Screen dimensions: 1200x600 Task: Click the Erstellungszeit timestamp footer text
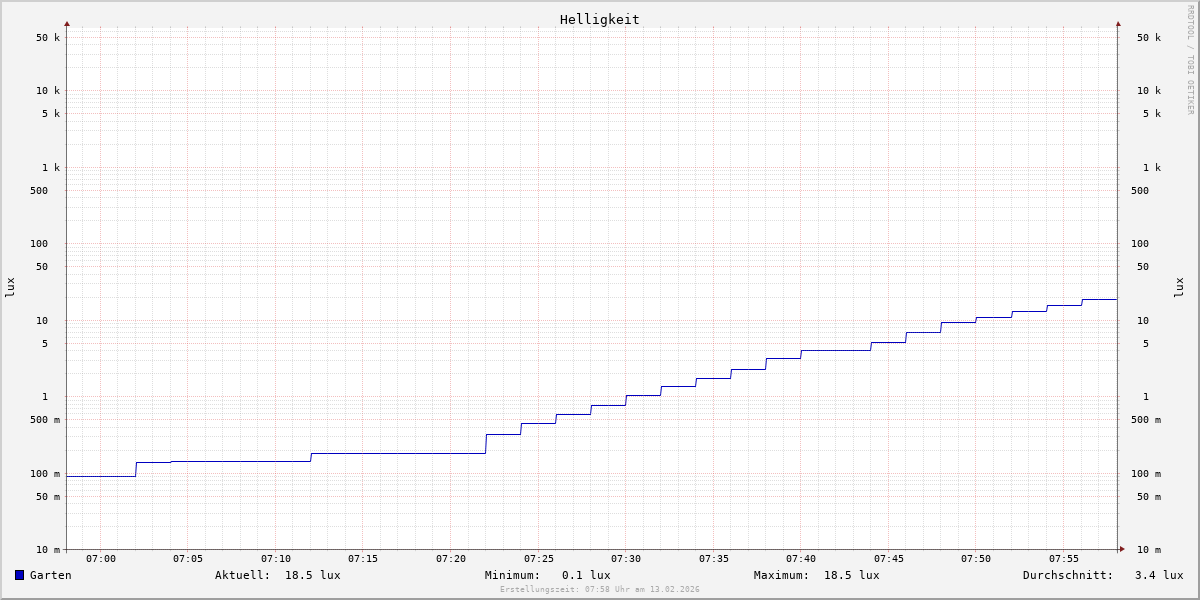tap(599, 590)
